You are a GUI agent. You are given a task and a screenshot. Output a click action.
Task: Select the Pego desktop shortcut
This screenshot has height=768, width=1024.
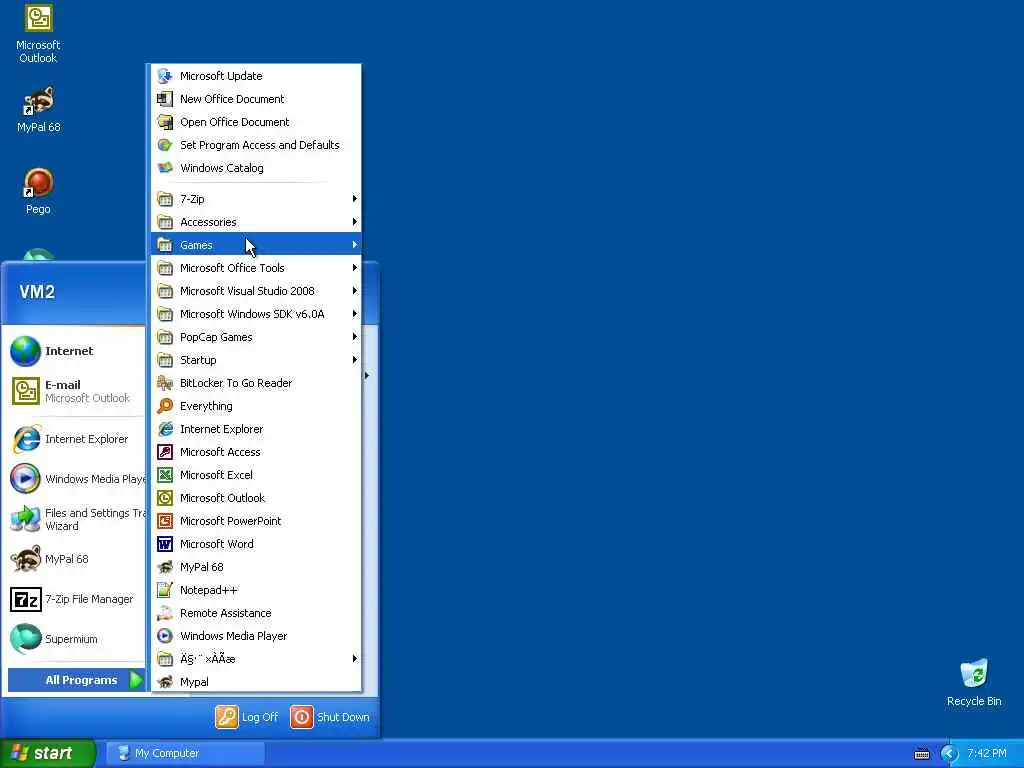click(x=38, y=191)
